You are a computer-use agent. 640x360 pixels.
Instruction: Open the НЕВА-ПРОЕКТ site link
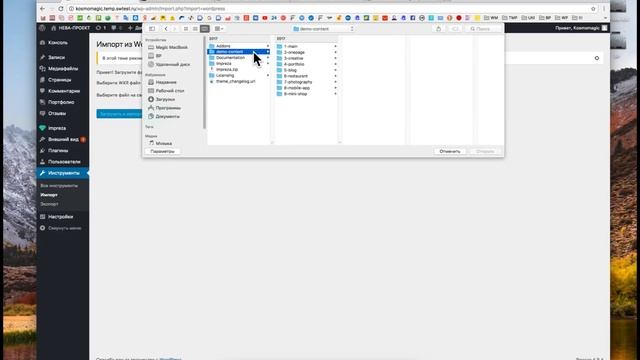71,28
